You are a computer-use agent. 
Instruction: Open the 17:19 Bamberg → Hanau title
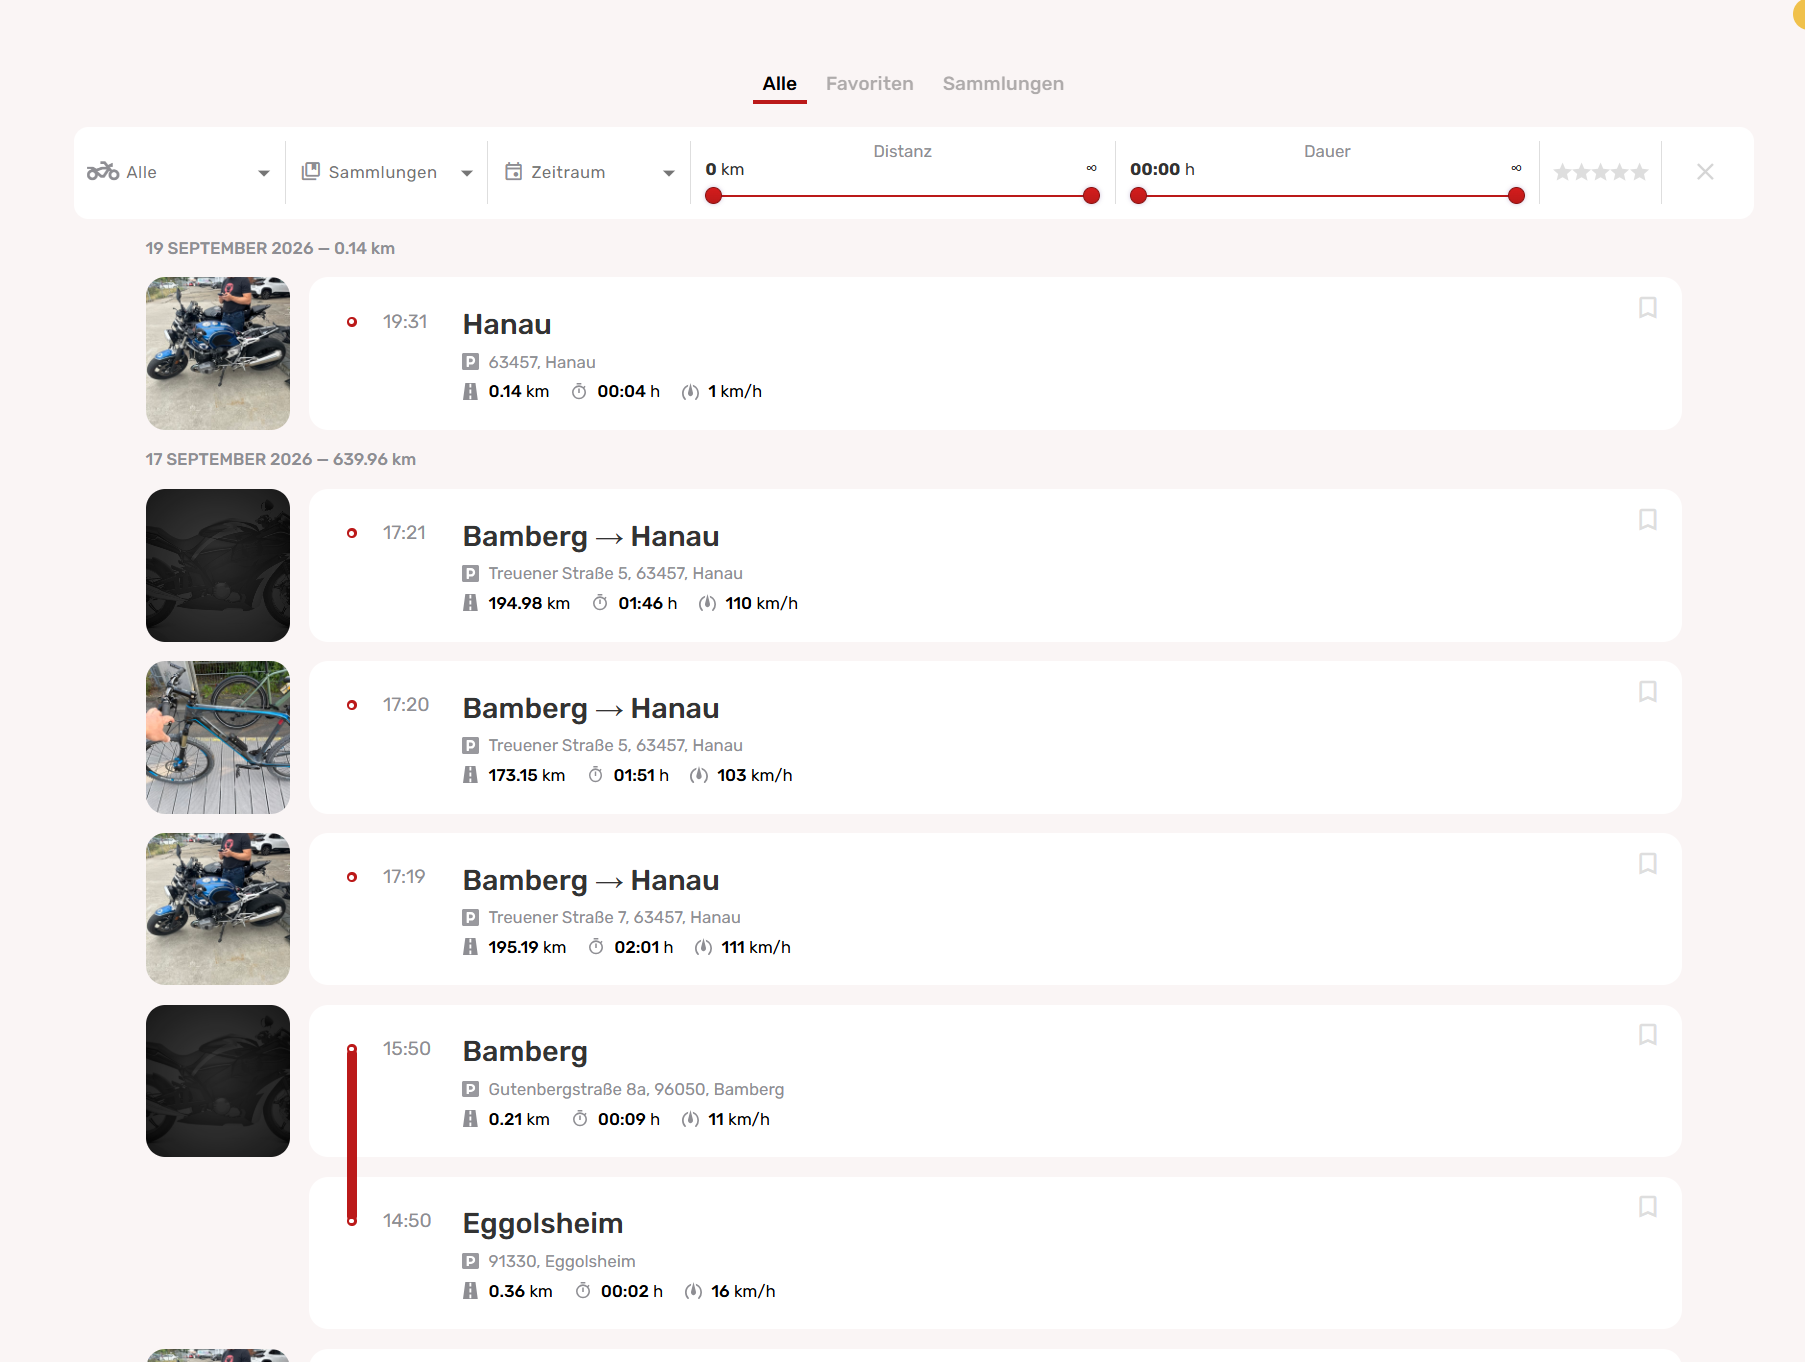(x=591, y=880)
